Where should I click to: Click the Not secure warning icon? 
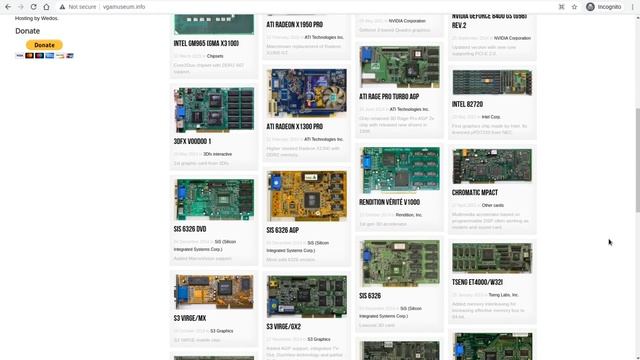click(62, 7)
